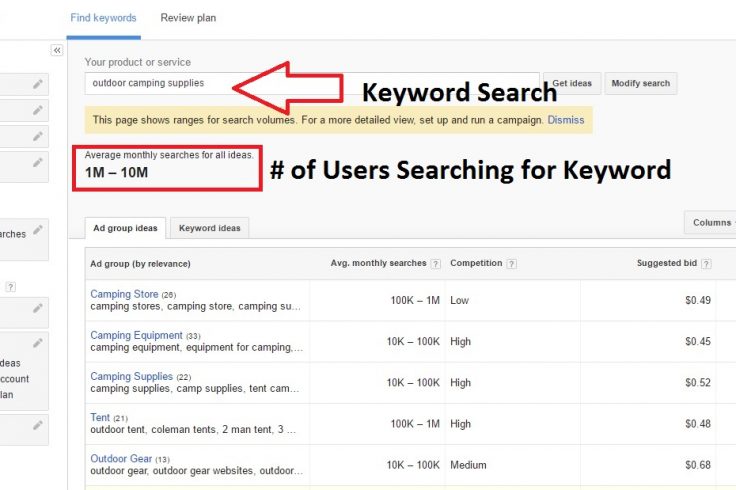736x490 pixels.
Task: Select the Ad group ideas tab
Action: pyautogui.click(x=125, y=228)
